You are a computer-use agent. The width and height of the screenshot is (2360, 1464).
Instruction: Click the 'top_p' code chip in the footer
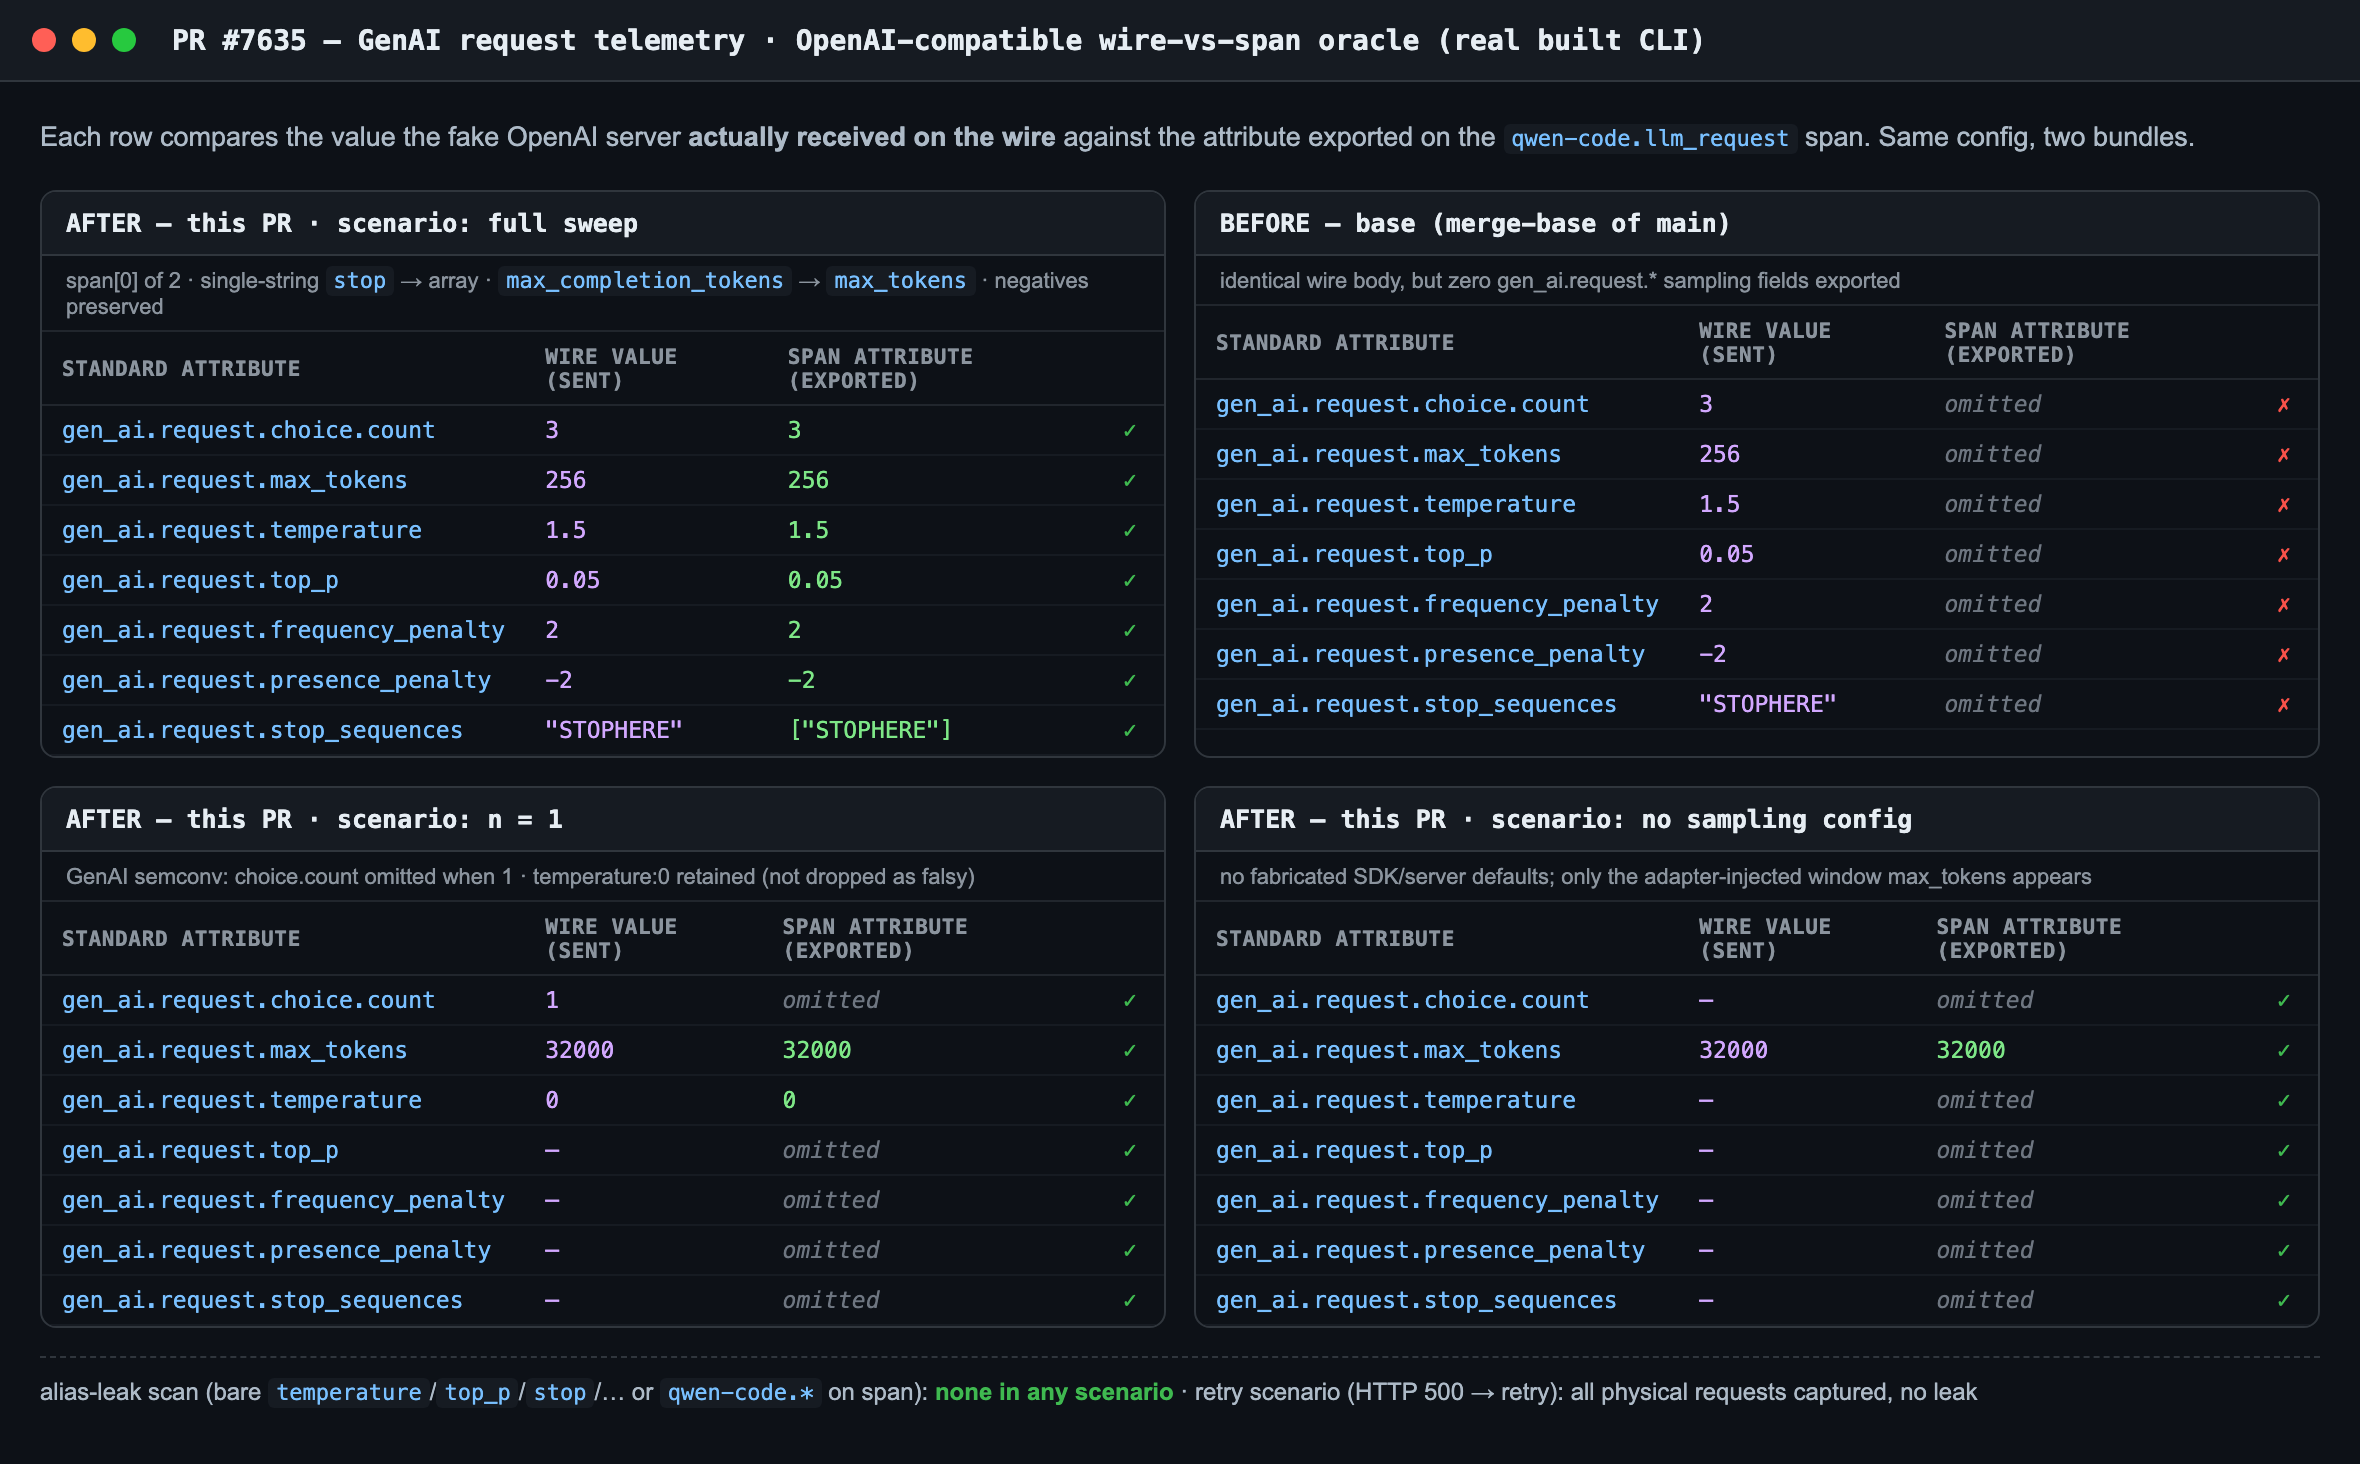click(x=477, y=1393)
